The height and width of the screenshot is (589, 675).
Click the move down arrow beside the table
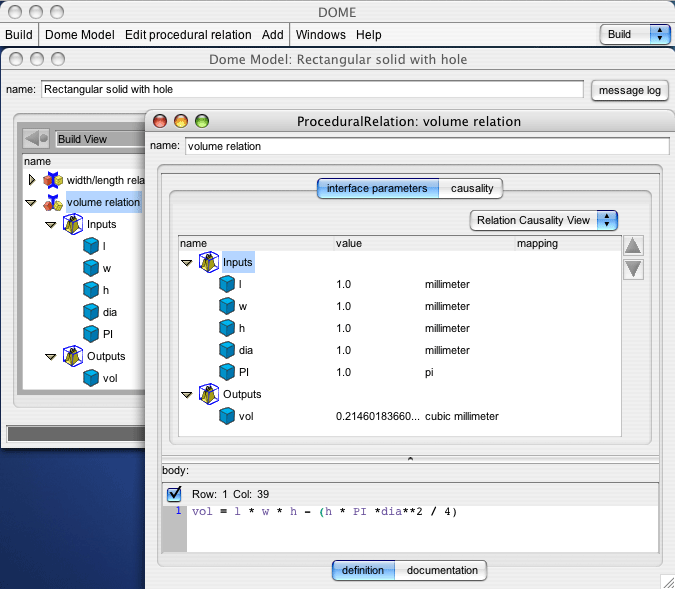click(633, 270)
